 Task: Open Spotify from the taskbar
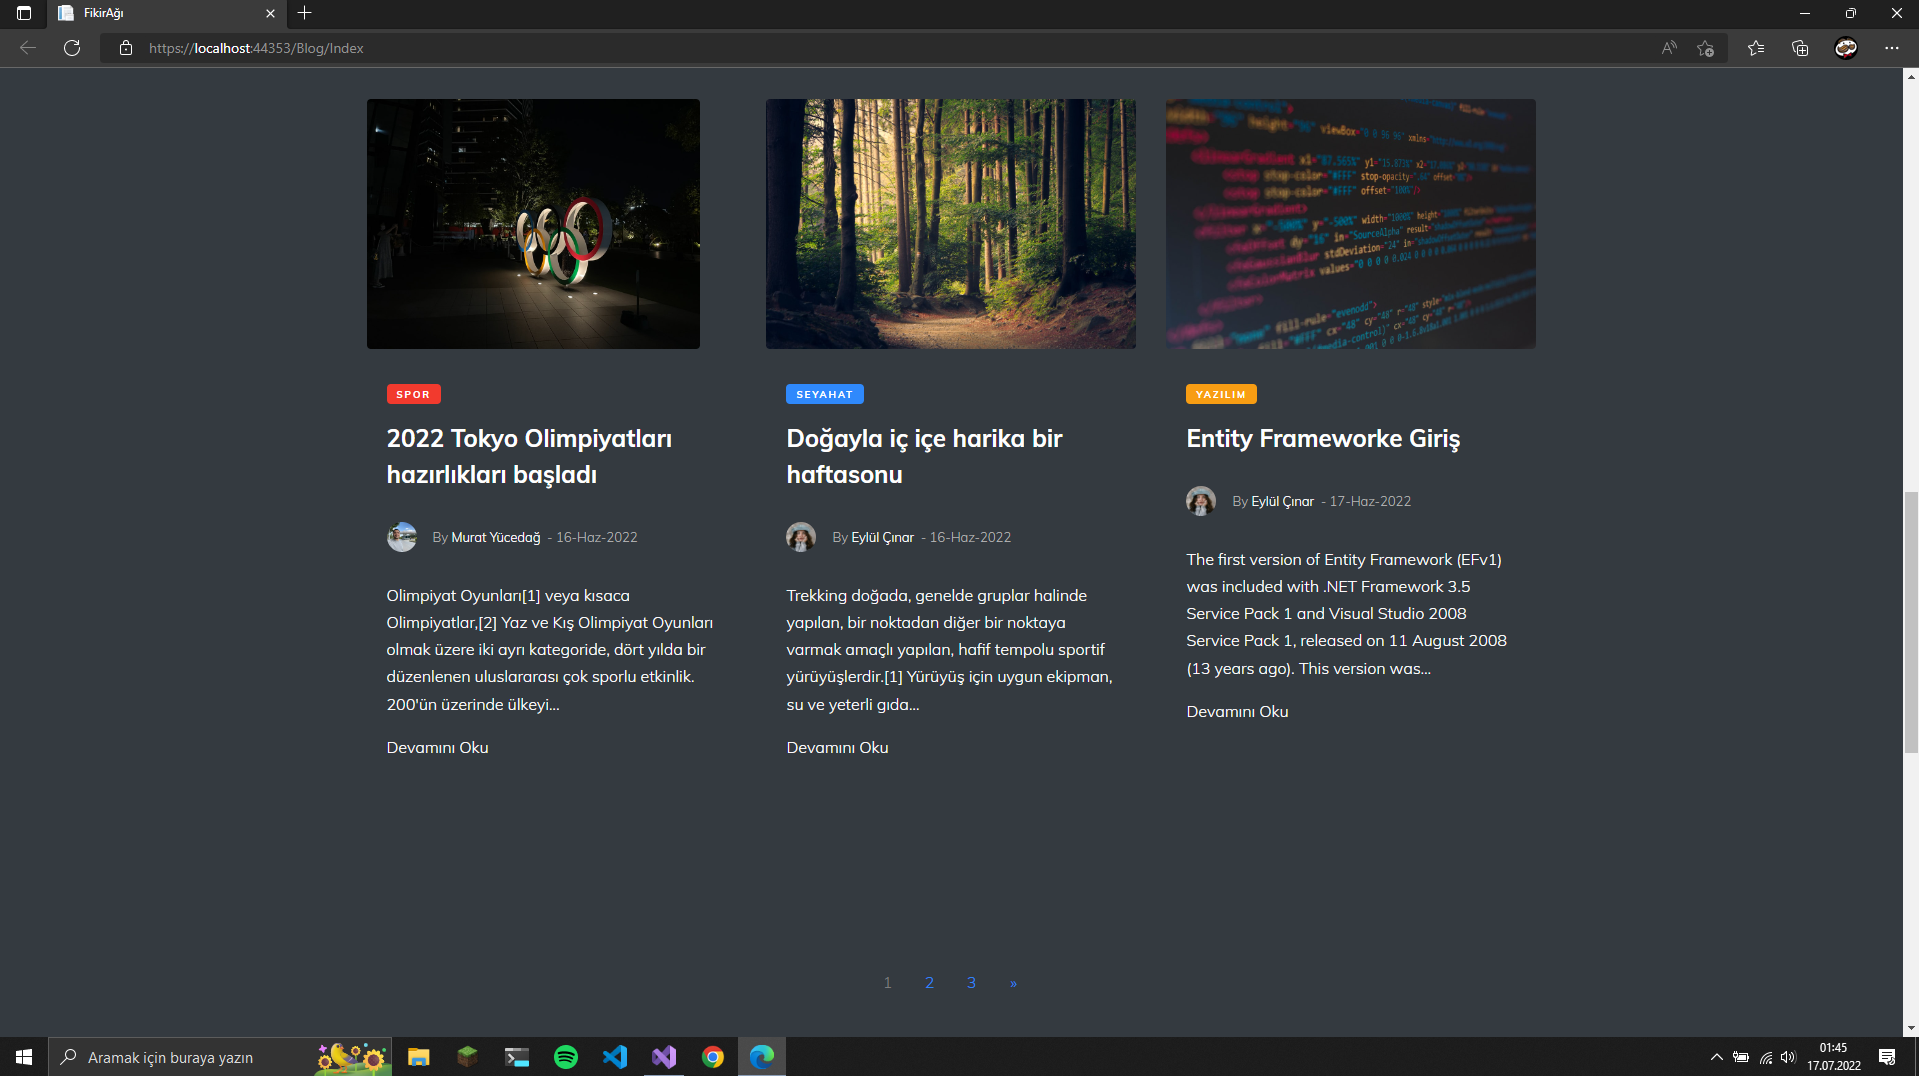click(x=566, y=1057)
